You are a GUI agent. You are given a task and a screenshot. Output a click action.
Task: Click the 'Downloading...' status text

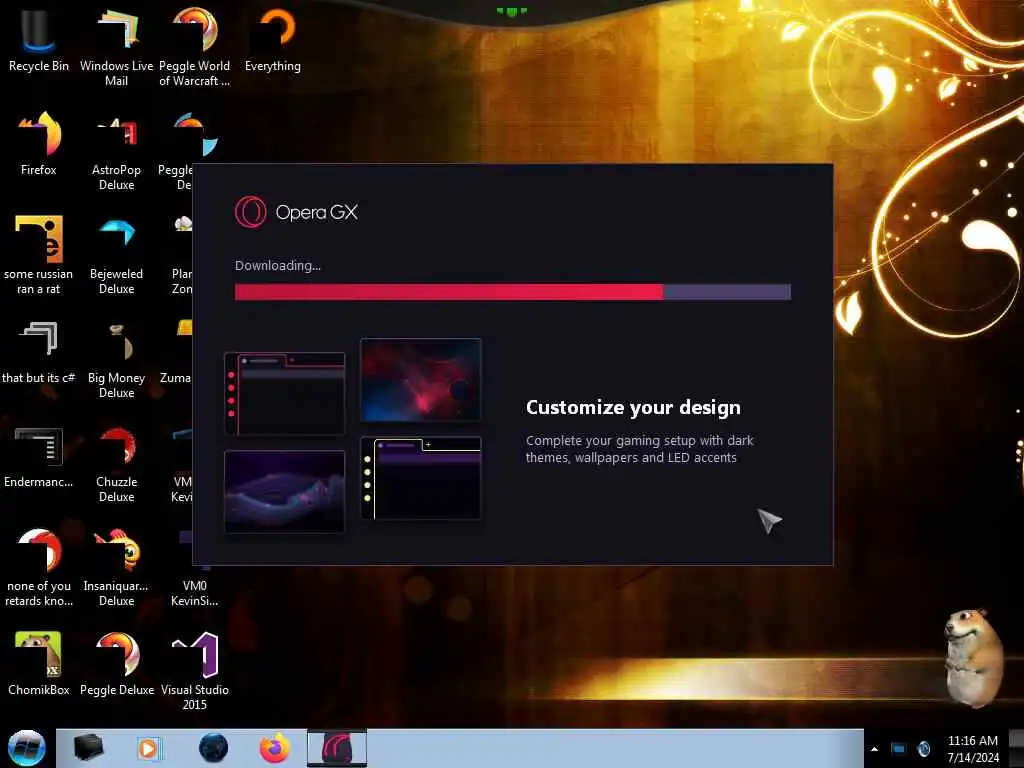pyautogui.click(x=278, y=266)
